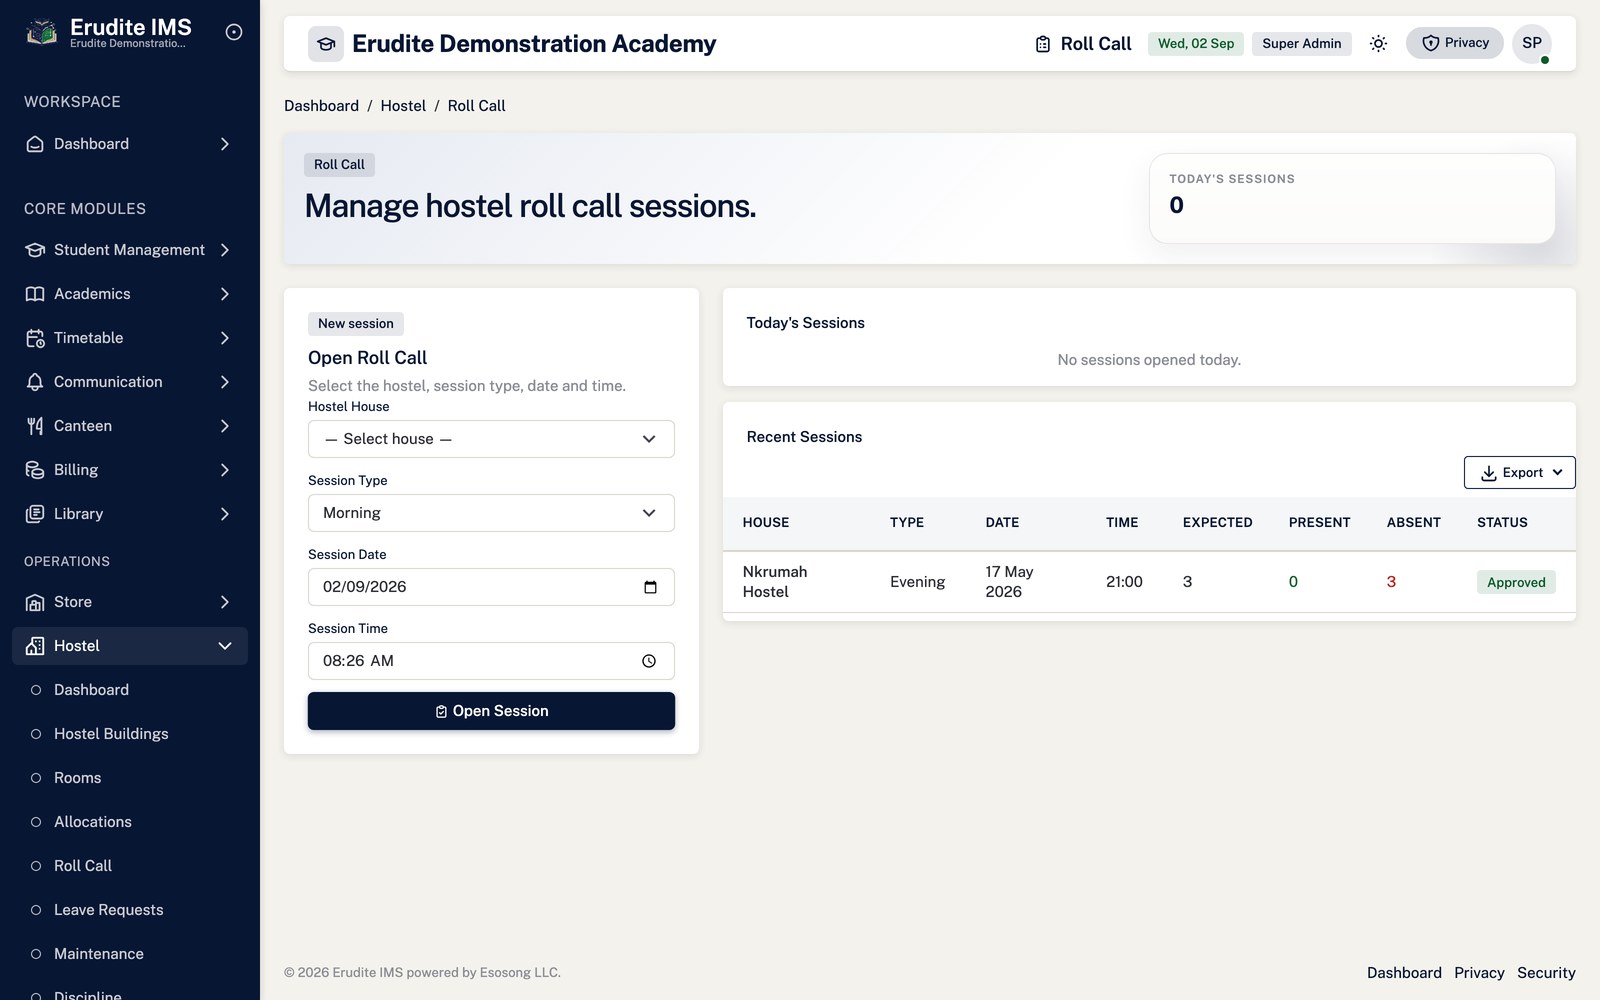Open Hostel Dashboard submenu item
The height and width of the screenshot is (1000, 1600).
coord(130,690)
